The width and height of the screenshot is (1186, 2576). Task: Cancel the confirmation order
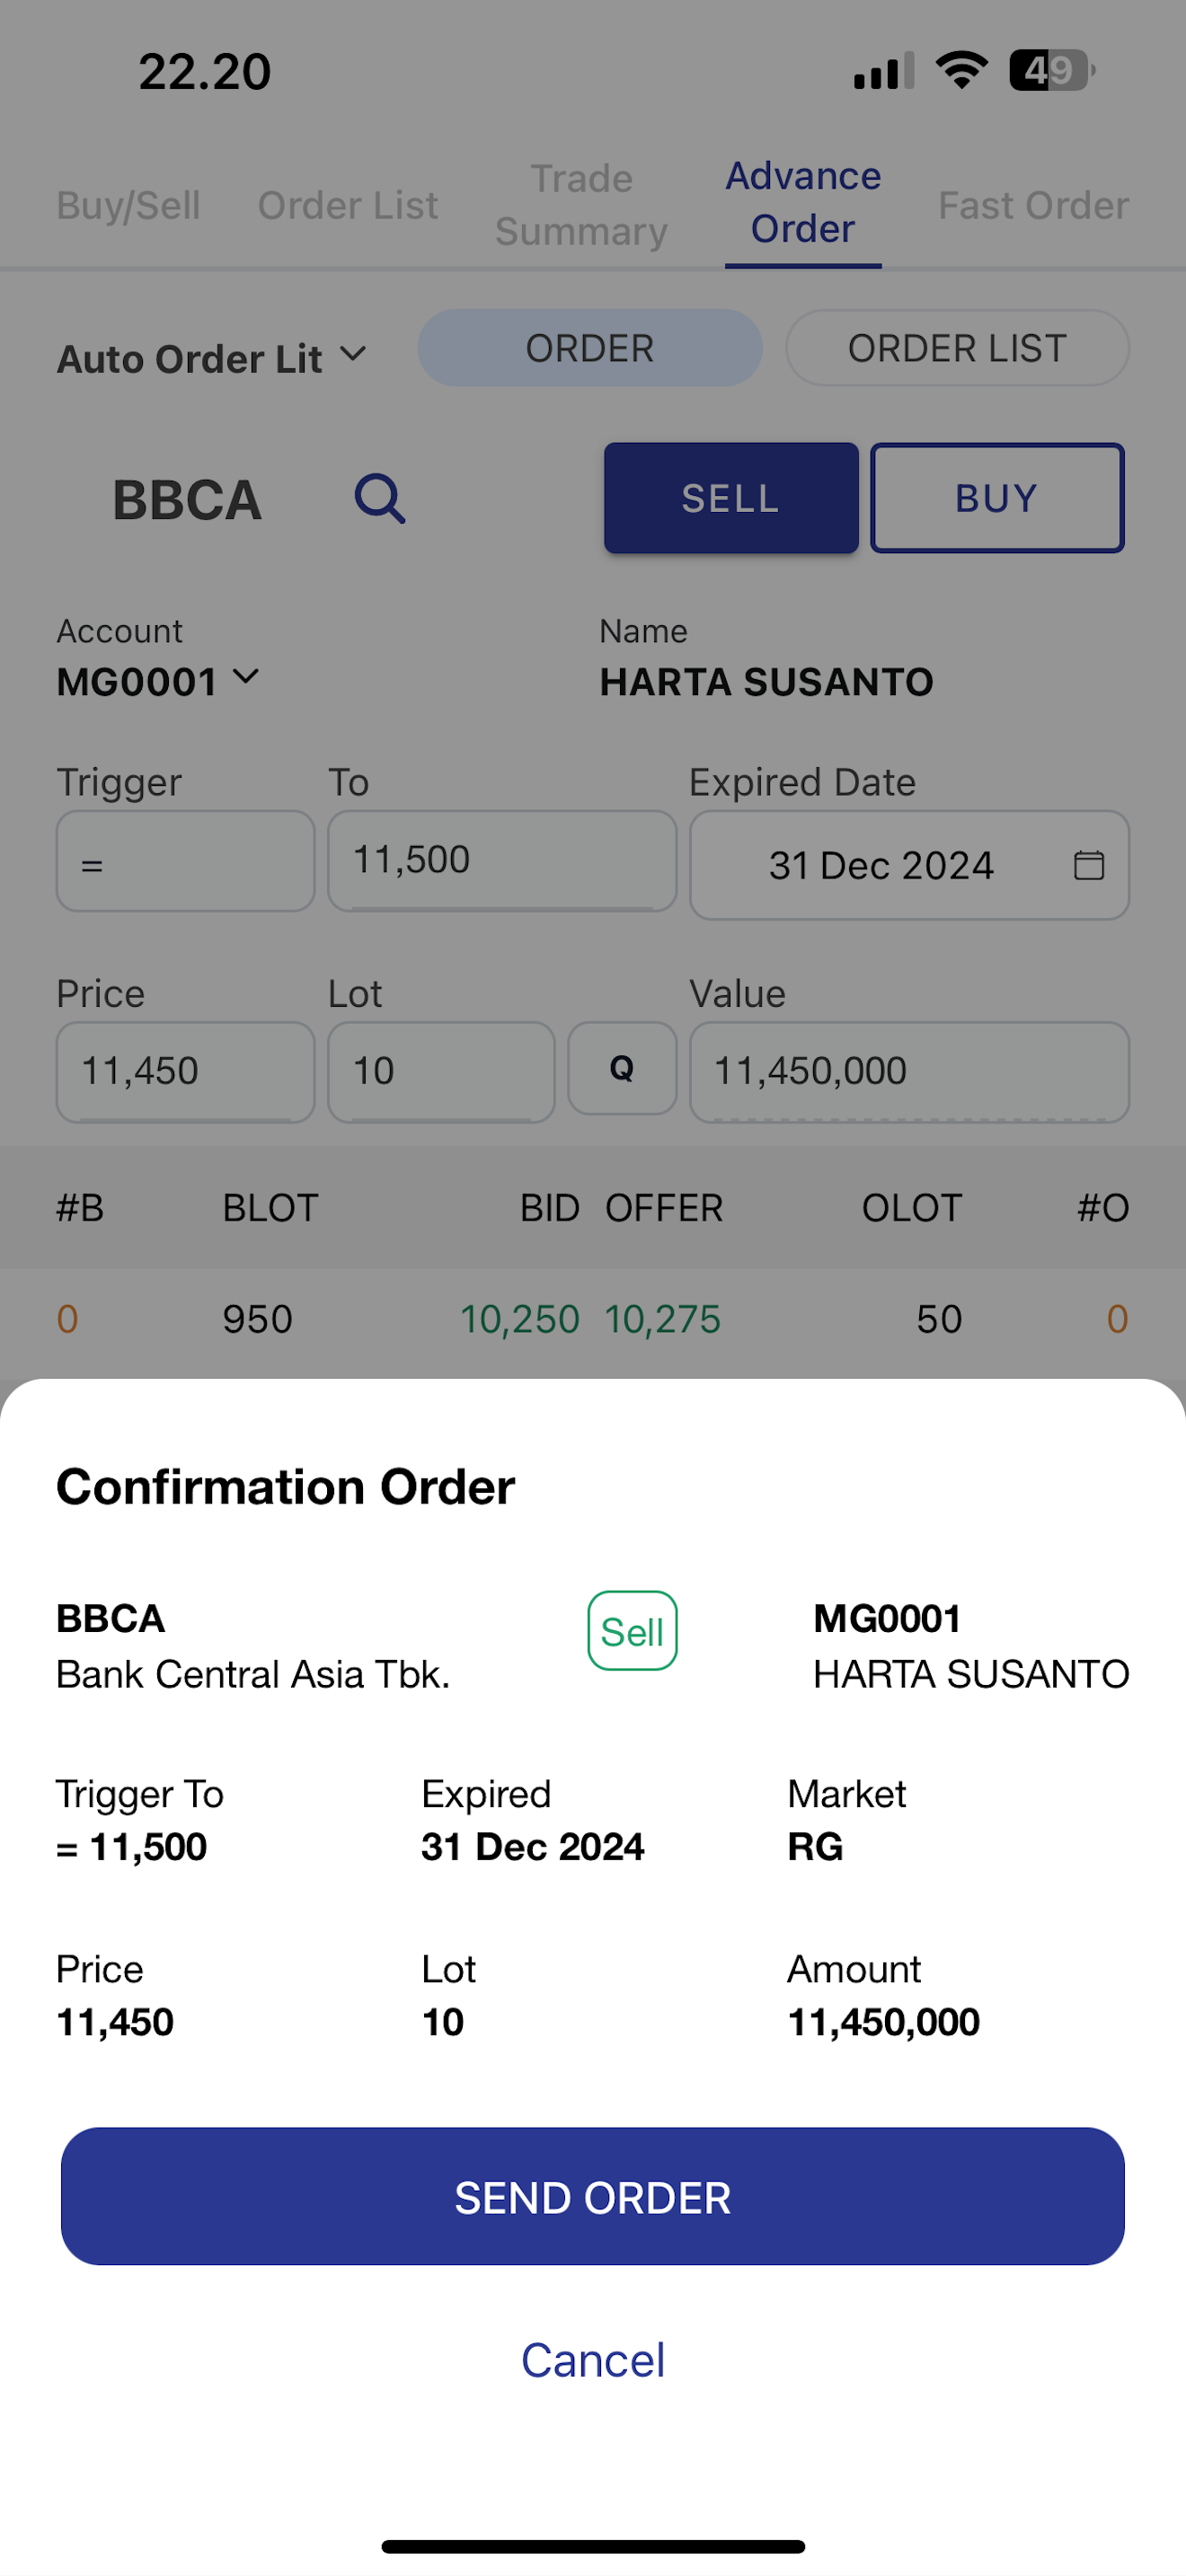point(593,2360)
